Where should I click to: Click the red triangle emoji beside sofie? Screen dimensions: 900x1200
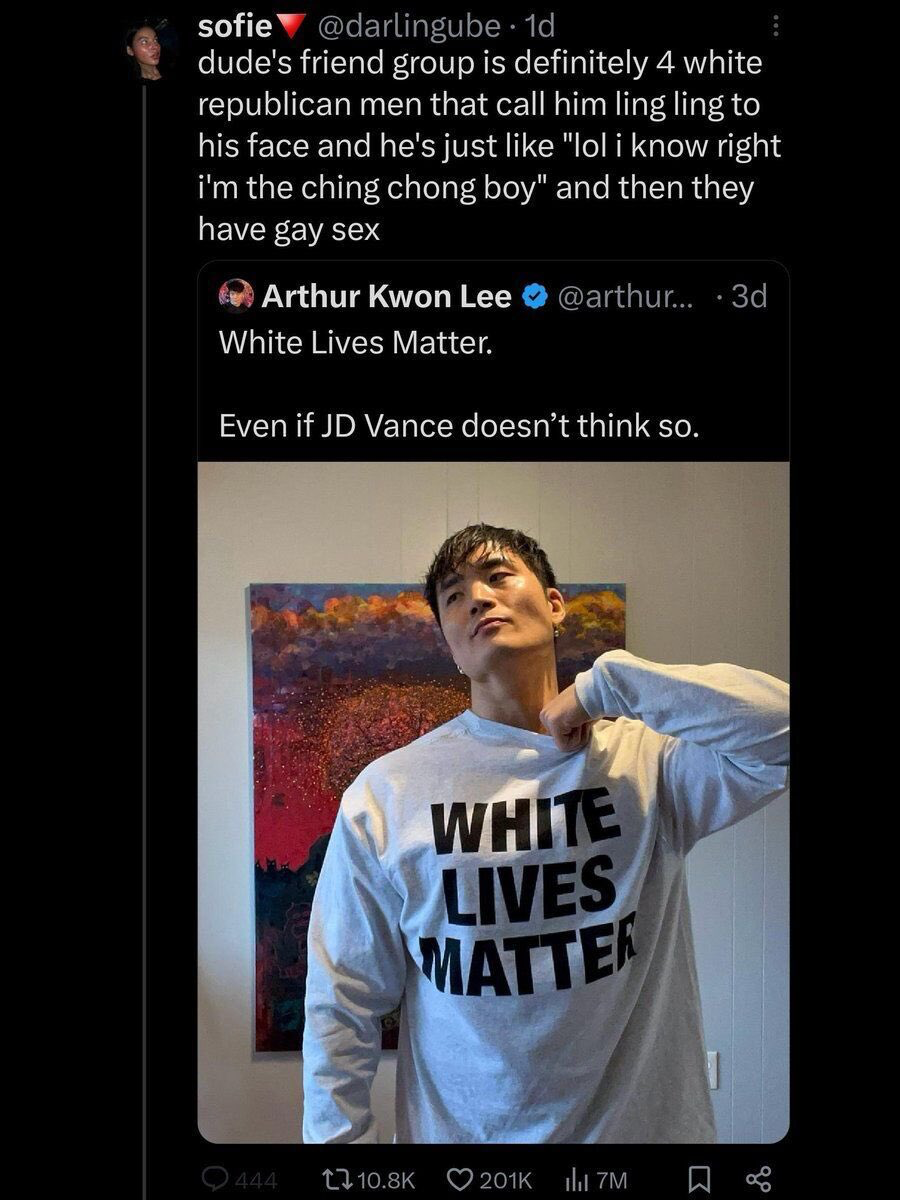(264, 28)
